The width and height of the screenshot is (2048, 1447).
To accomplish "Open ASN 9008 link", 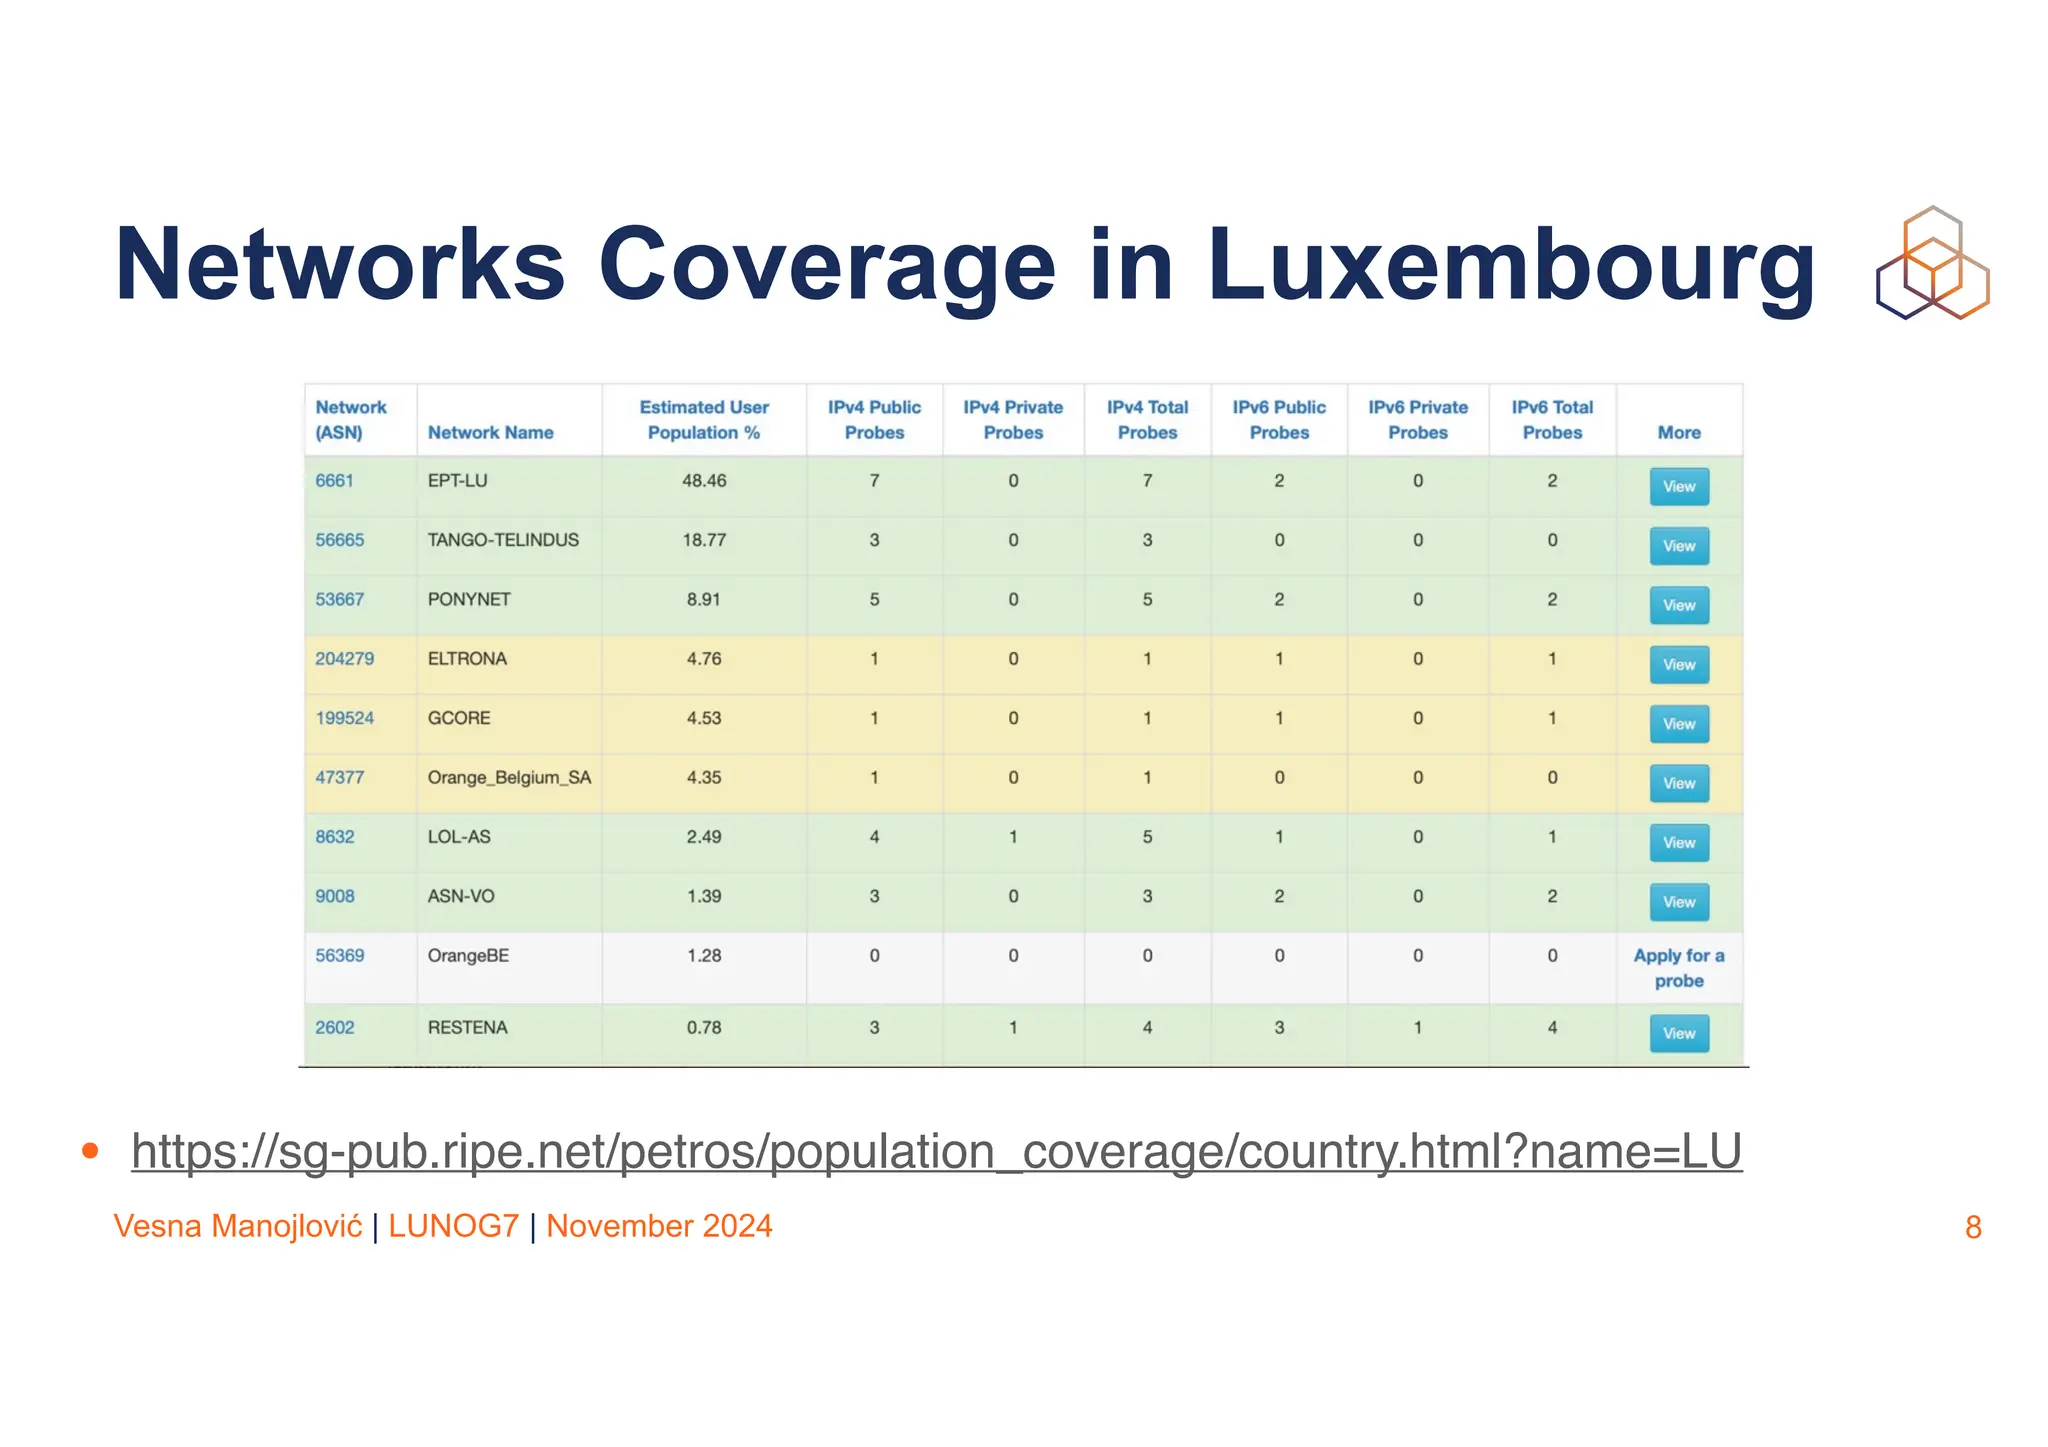I will pos(335,896).
